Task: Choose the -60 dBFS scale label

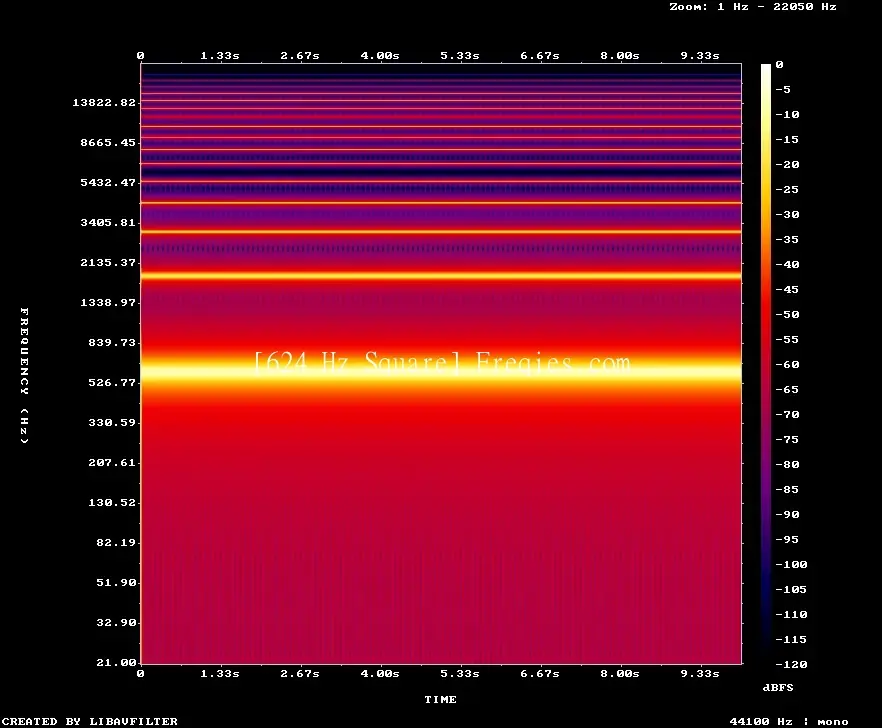Action: pos(787,365)
